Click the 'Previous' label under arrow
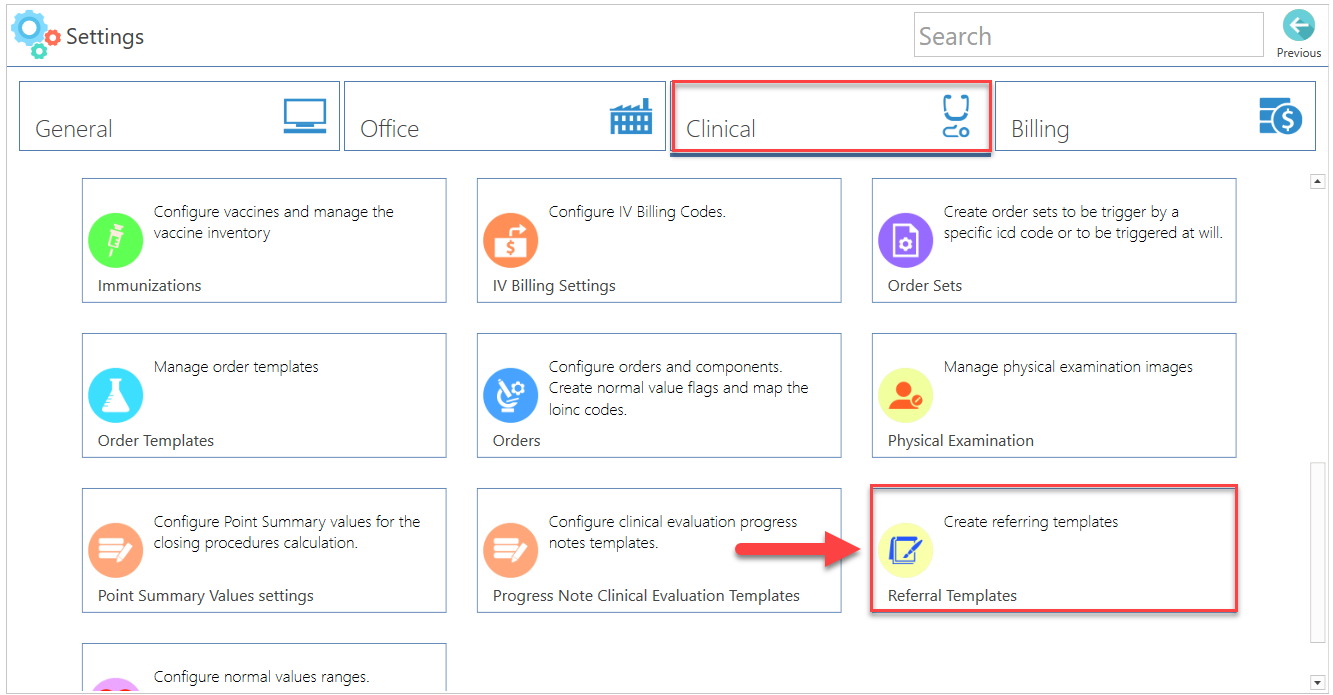Viewport: 1333px width, 695px height. tap(1299, 53)
